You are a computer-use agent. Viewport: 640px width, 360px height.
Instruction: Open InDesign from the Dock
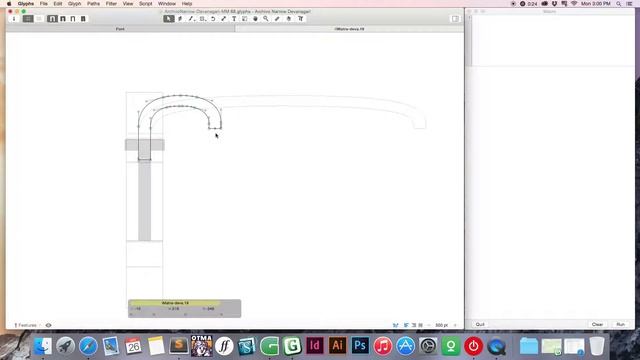315,346
